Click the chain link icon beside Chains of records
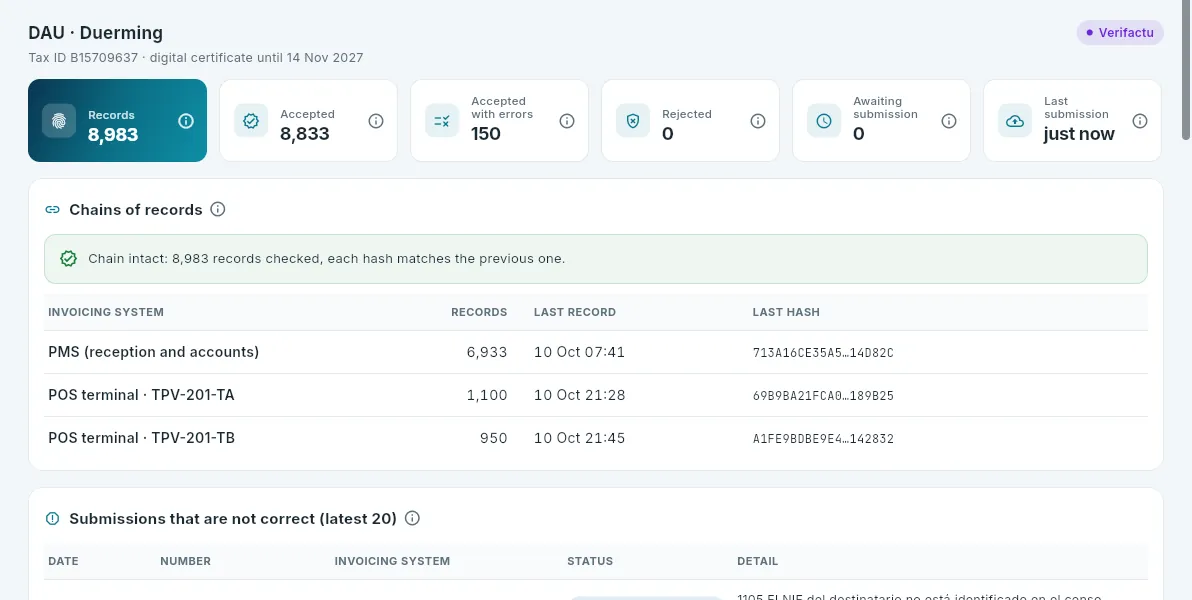 coord(52,210)
